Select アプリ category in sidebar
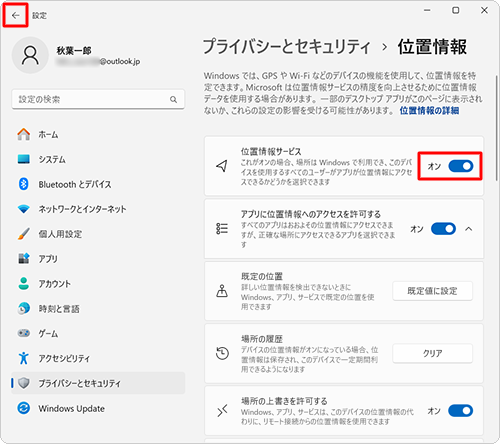Viewport: 500px width, 444px height. coord(98,259)
